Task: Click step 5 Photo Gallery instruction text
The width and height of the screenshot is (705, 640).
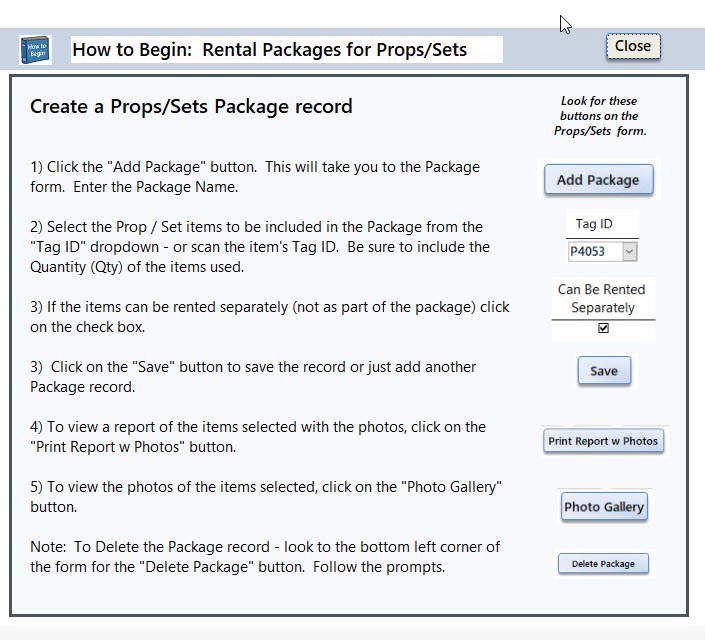Action: (266, 497)
